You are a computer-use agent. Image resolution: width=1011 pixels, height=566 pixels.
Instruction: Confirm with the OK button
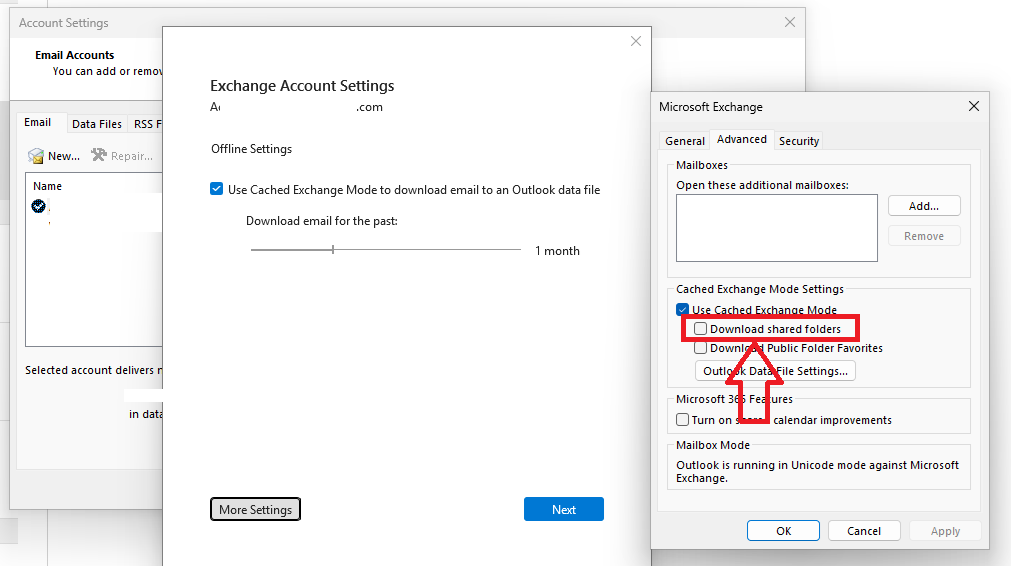[783, 531]
